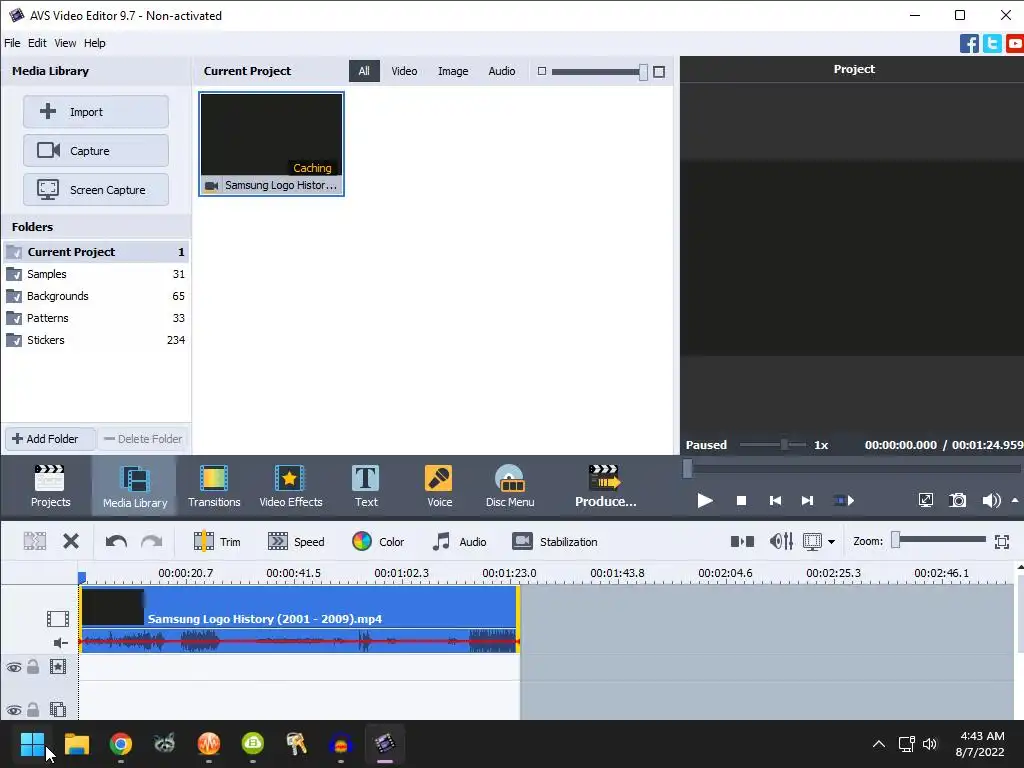This screenshot has height=768, width=1024.
Task: Select the Backgrounds folder
Action: (x=95, y=296)
